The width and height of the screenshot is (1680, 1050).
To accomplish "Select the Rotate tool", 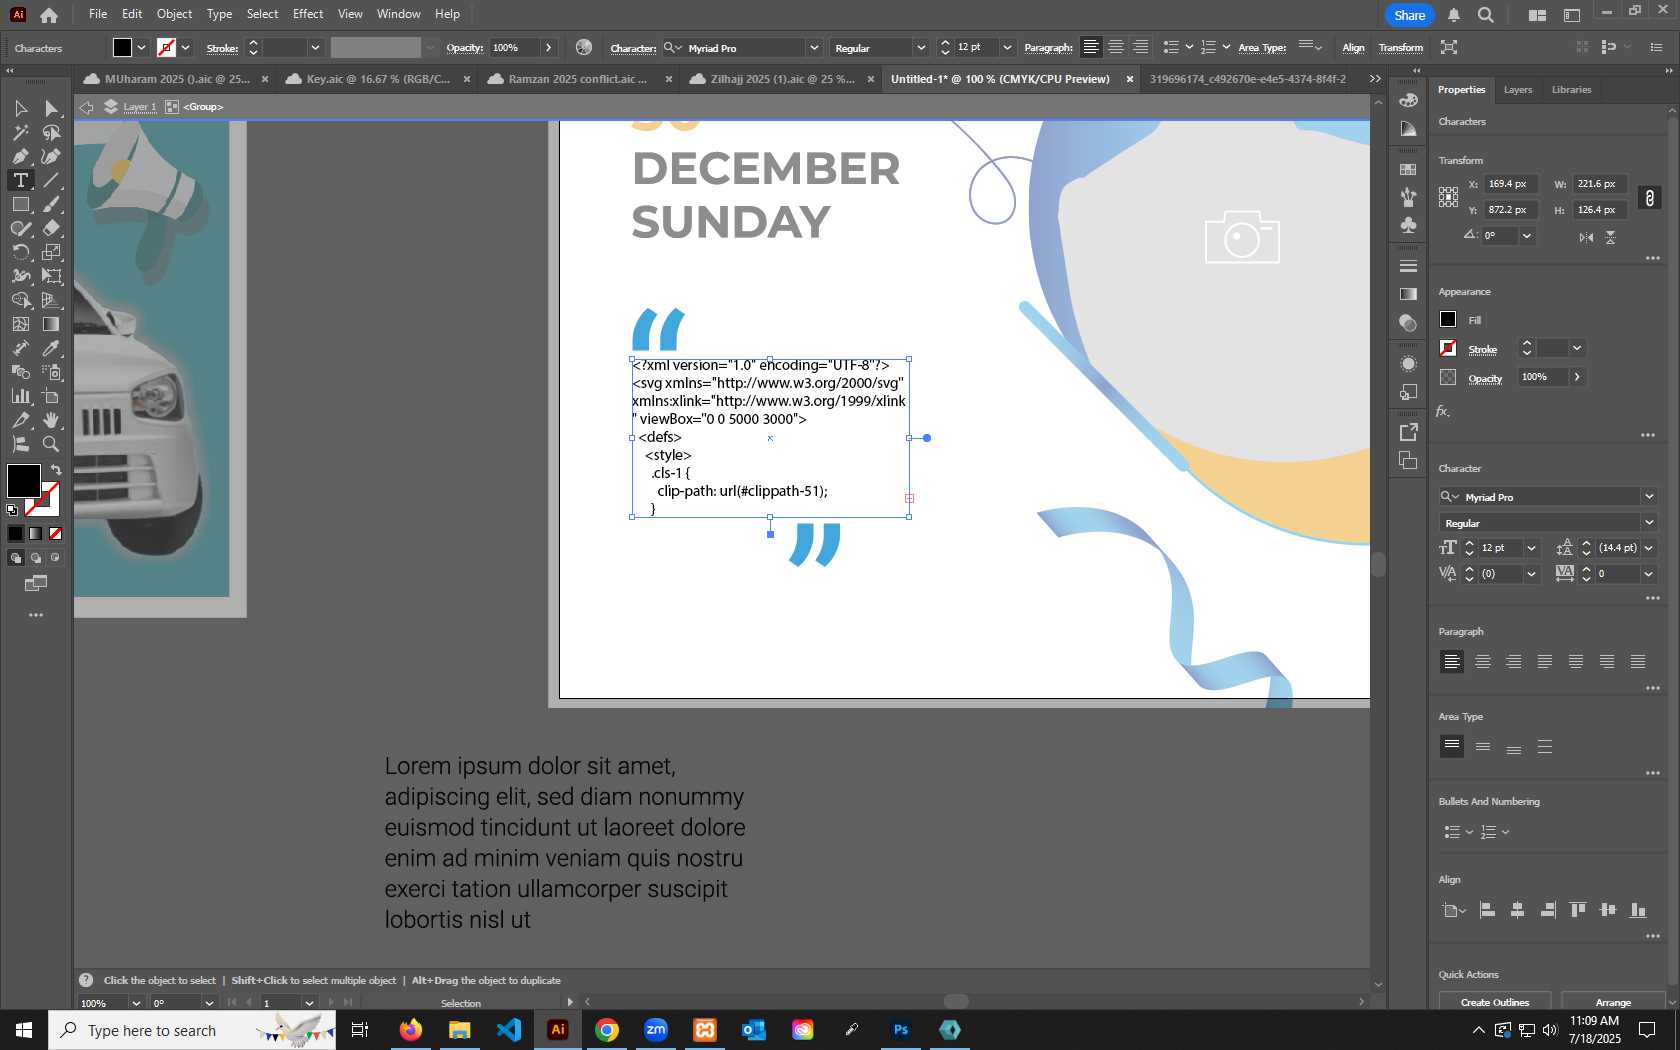I will click(x=20, y=252).
